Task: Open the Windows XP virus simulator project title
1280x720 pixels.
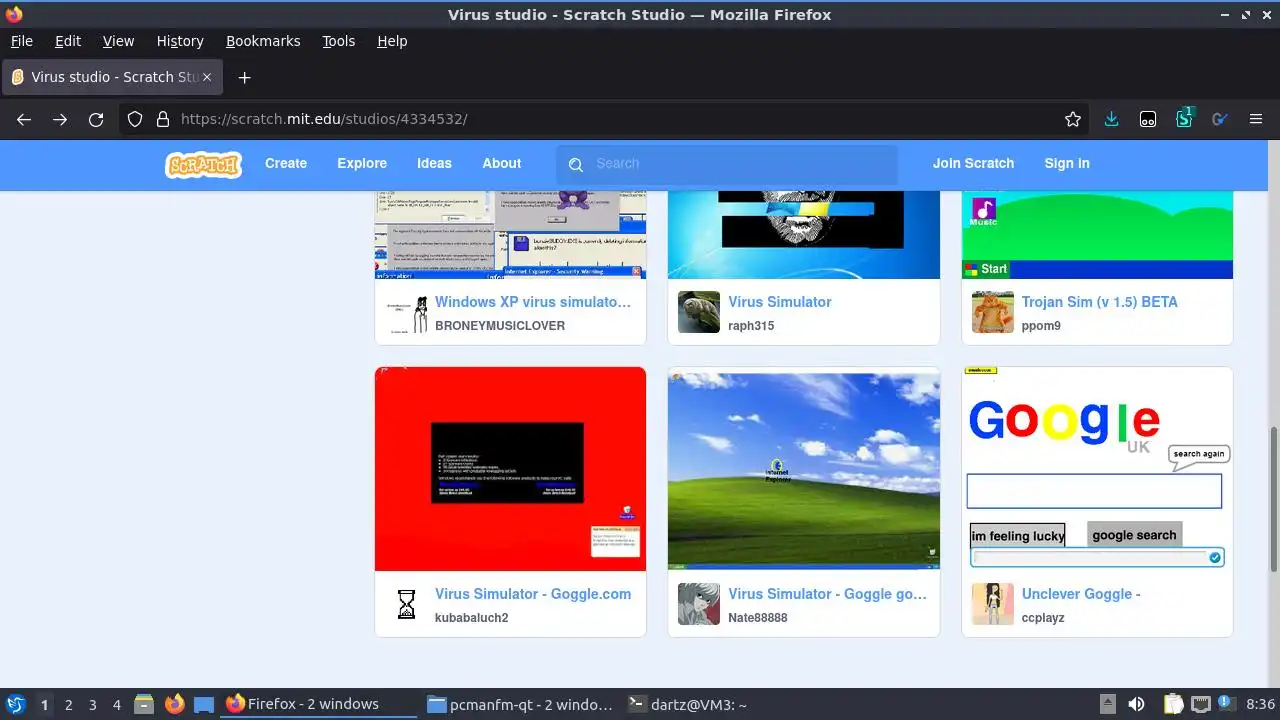Action: pyautogui.click(x=533, y=302)
